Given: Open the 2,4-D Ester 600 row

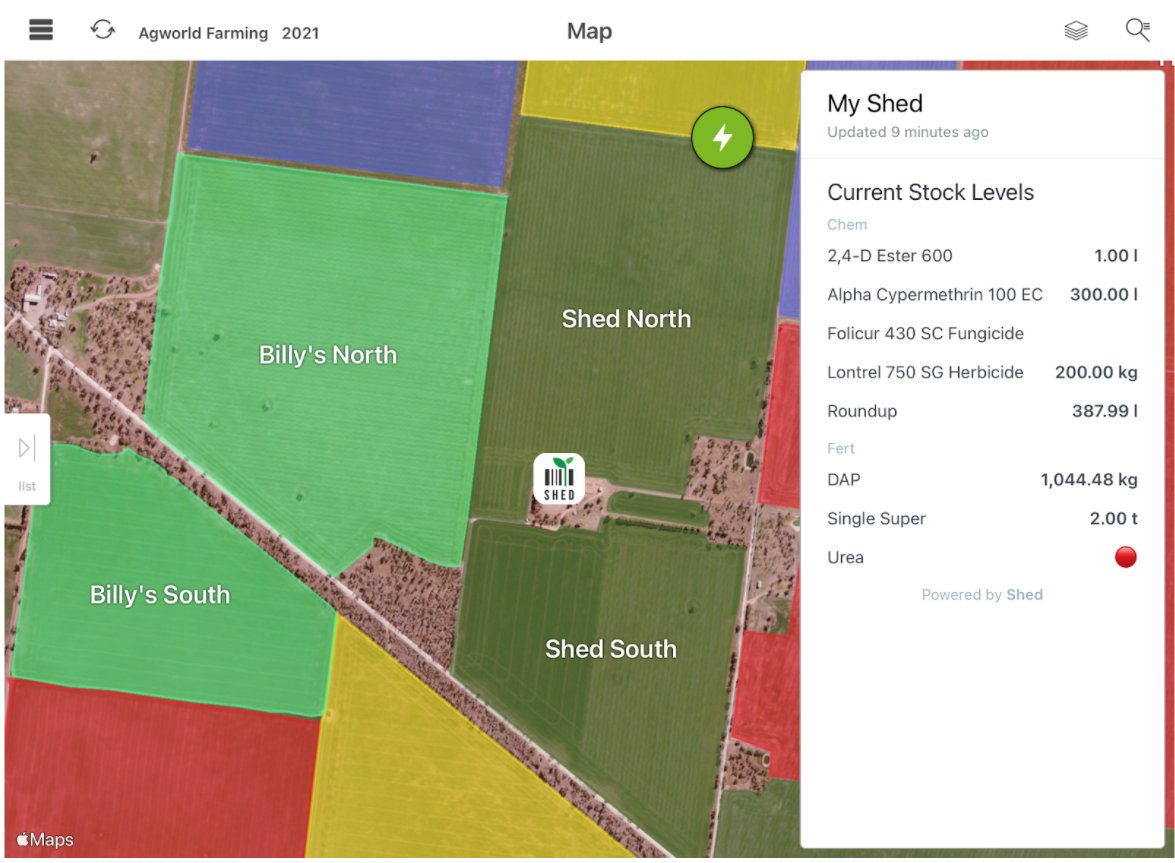Looking at the screenshot, I should coord(982,255).
